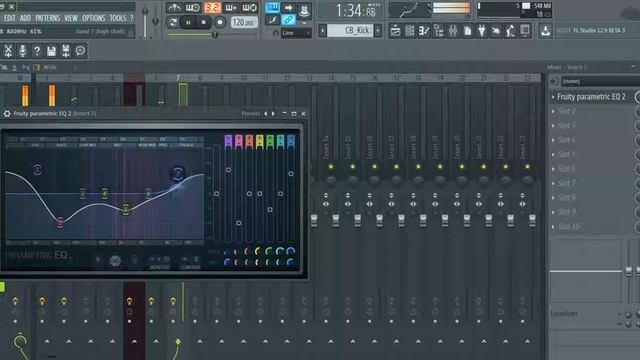This screenshot has width=640, height=360.
Task: Mute Insert 17 via its green LED
Action: (x=396, y=167)
